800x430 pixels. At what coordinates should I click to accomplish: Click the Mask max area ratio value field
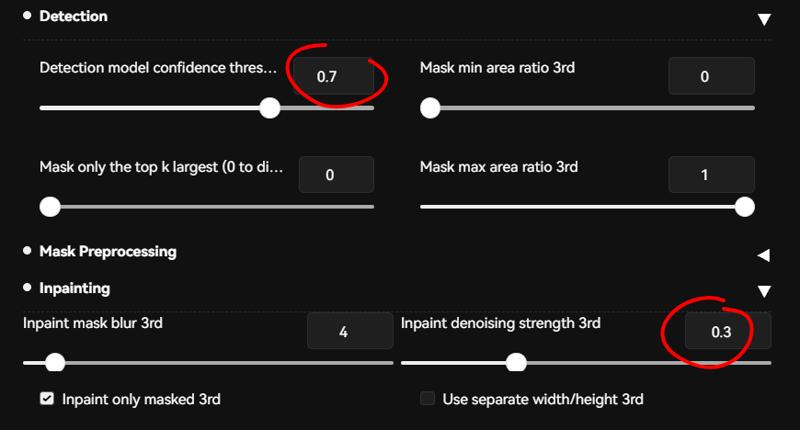click(x=711, y=174)
